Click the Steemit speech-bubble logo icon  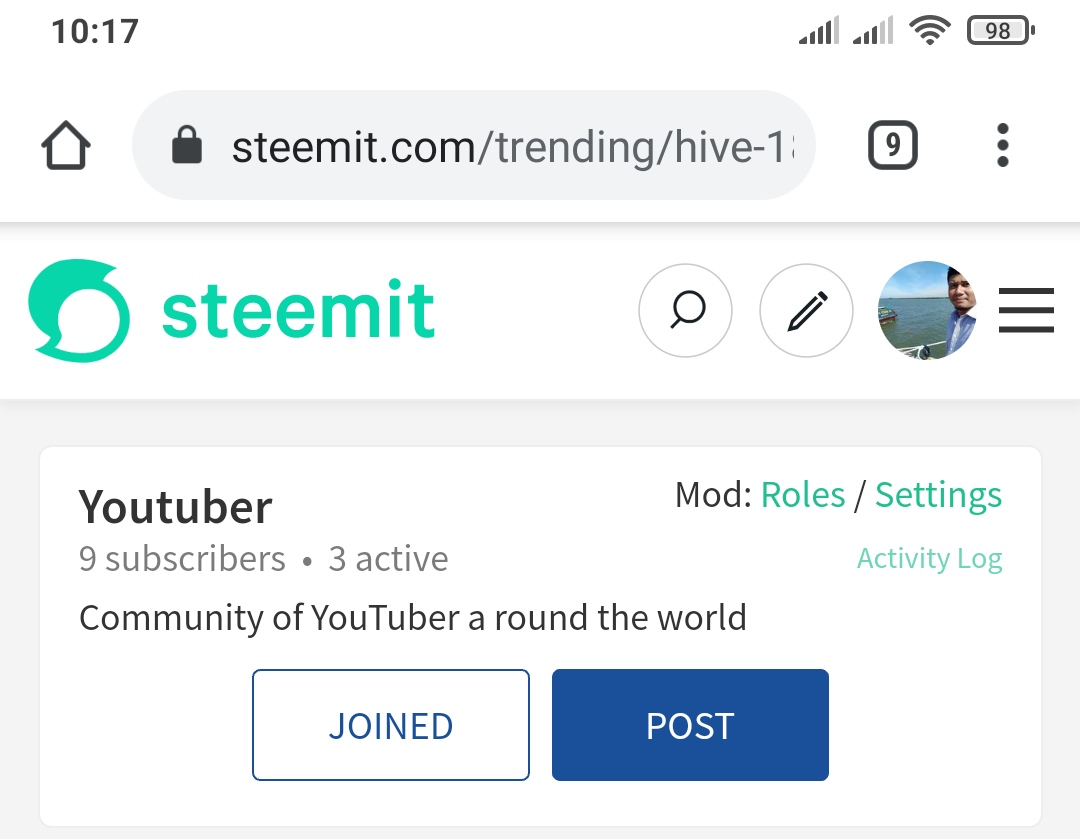click(79, 310)
